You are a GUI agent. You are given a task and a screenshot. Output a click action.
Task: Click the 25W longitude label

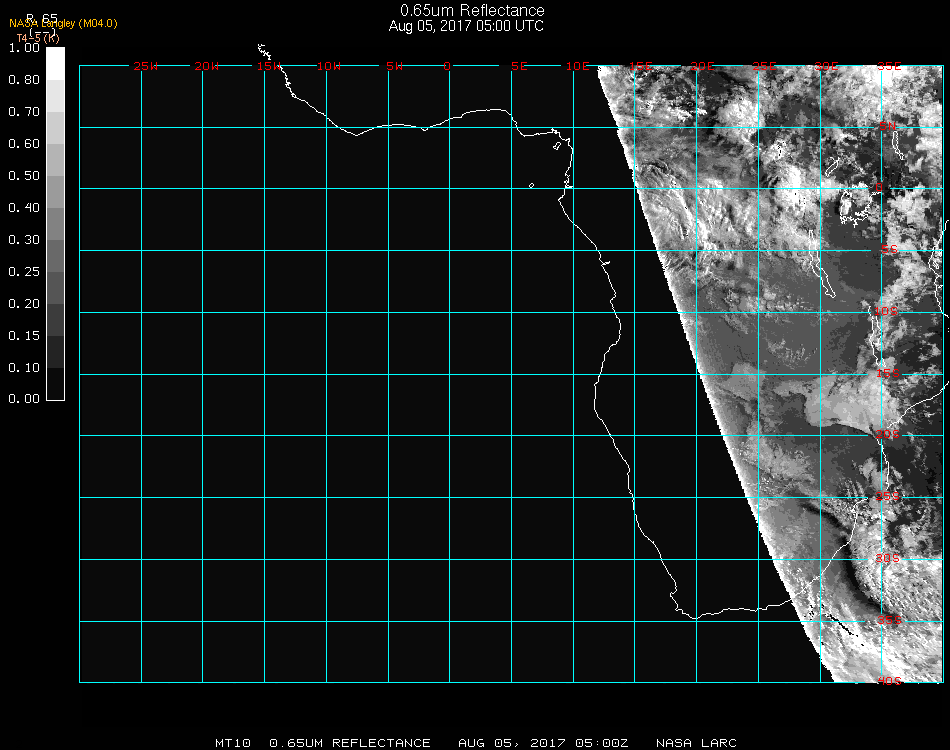(145, 67)
